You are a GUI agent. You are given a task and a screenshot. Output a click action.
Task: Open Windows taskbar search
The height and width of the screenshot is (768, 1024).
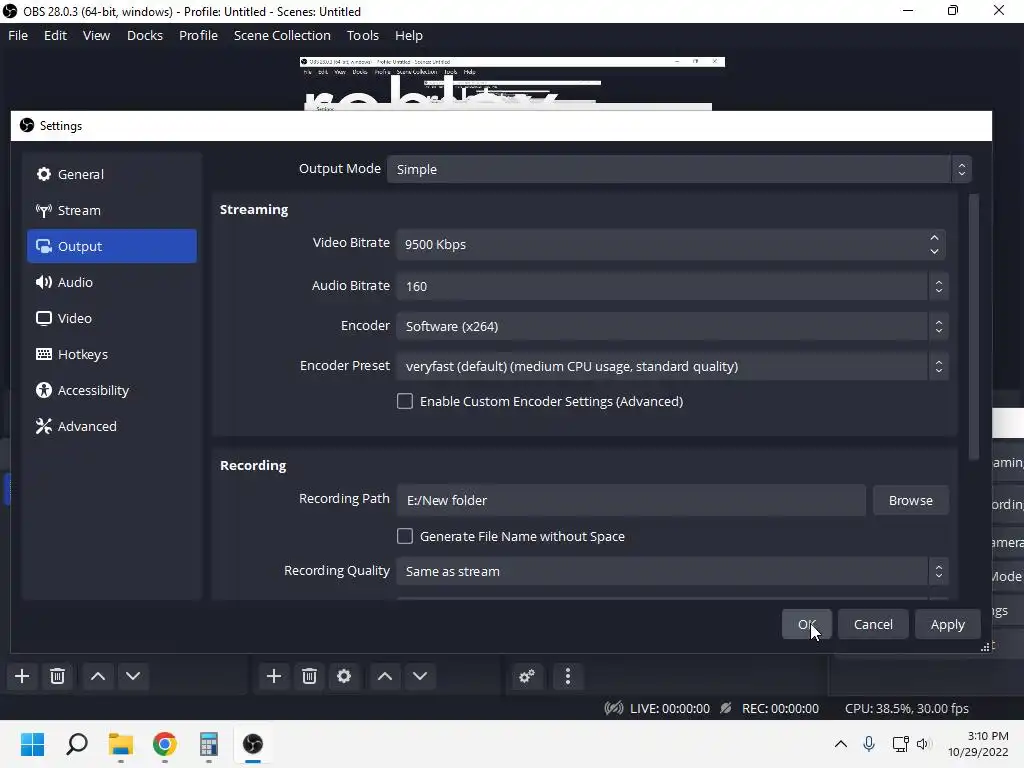77,744
